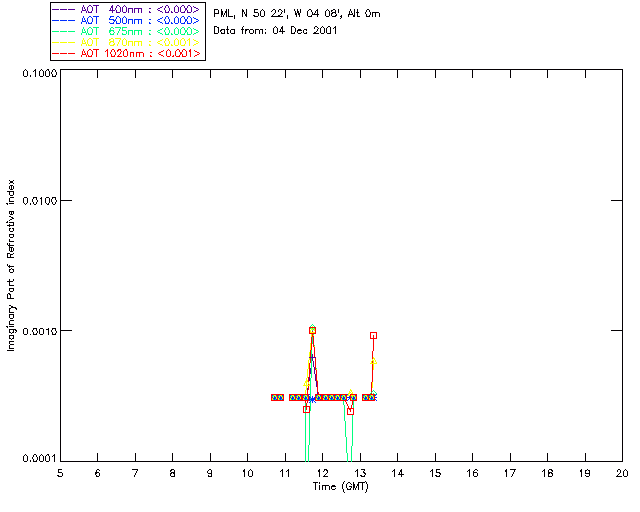Click the x-axis tick label 7
Screen dimensions: 640x512
[x=135, y=473]
